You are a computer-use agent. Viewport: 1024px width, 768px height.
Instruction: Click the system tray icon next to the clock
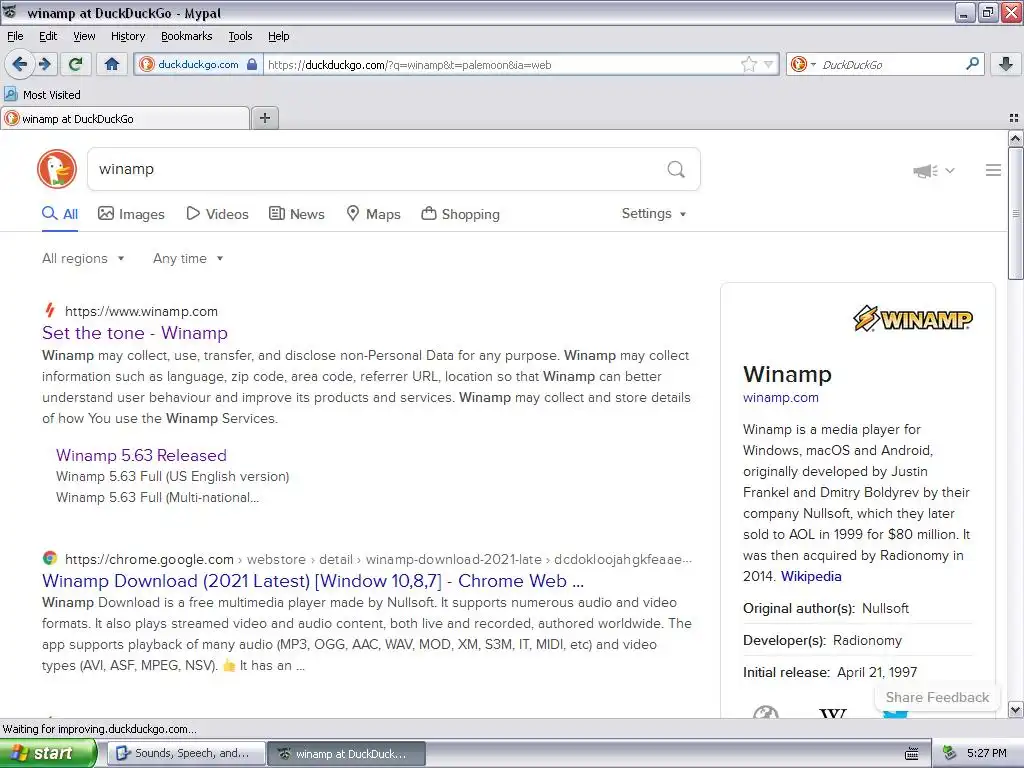tap(950, 754)
